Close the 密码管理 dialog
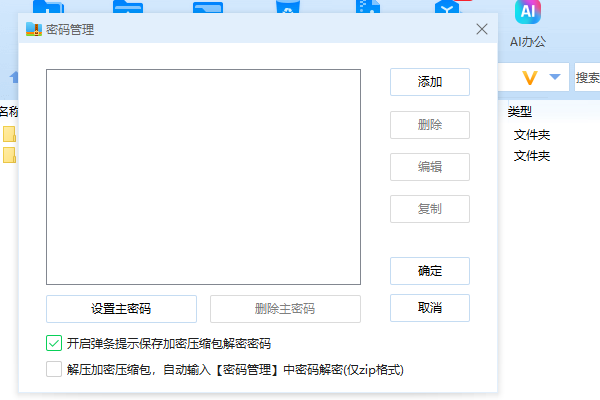The height and width of the screenshot is (400, 600). click(x=482, y=30)
